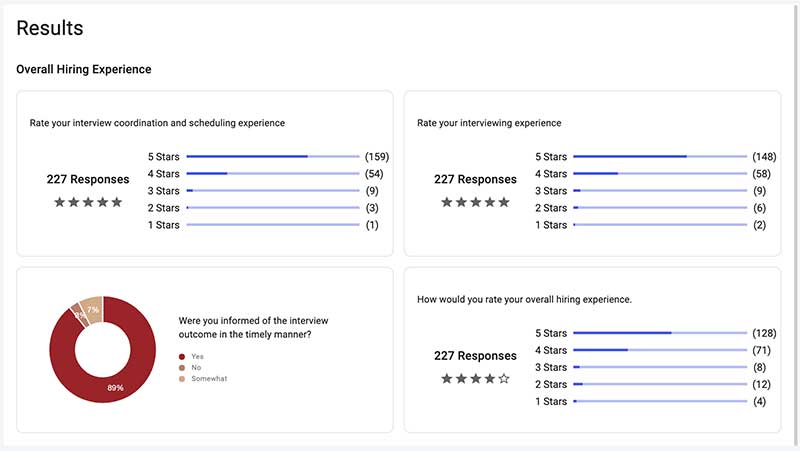The image size is (800, 451).
Task: Click the red Yes legend dot
Action: [x=182, y=356]
